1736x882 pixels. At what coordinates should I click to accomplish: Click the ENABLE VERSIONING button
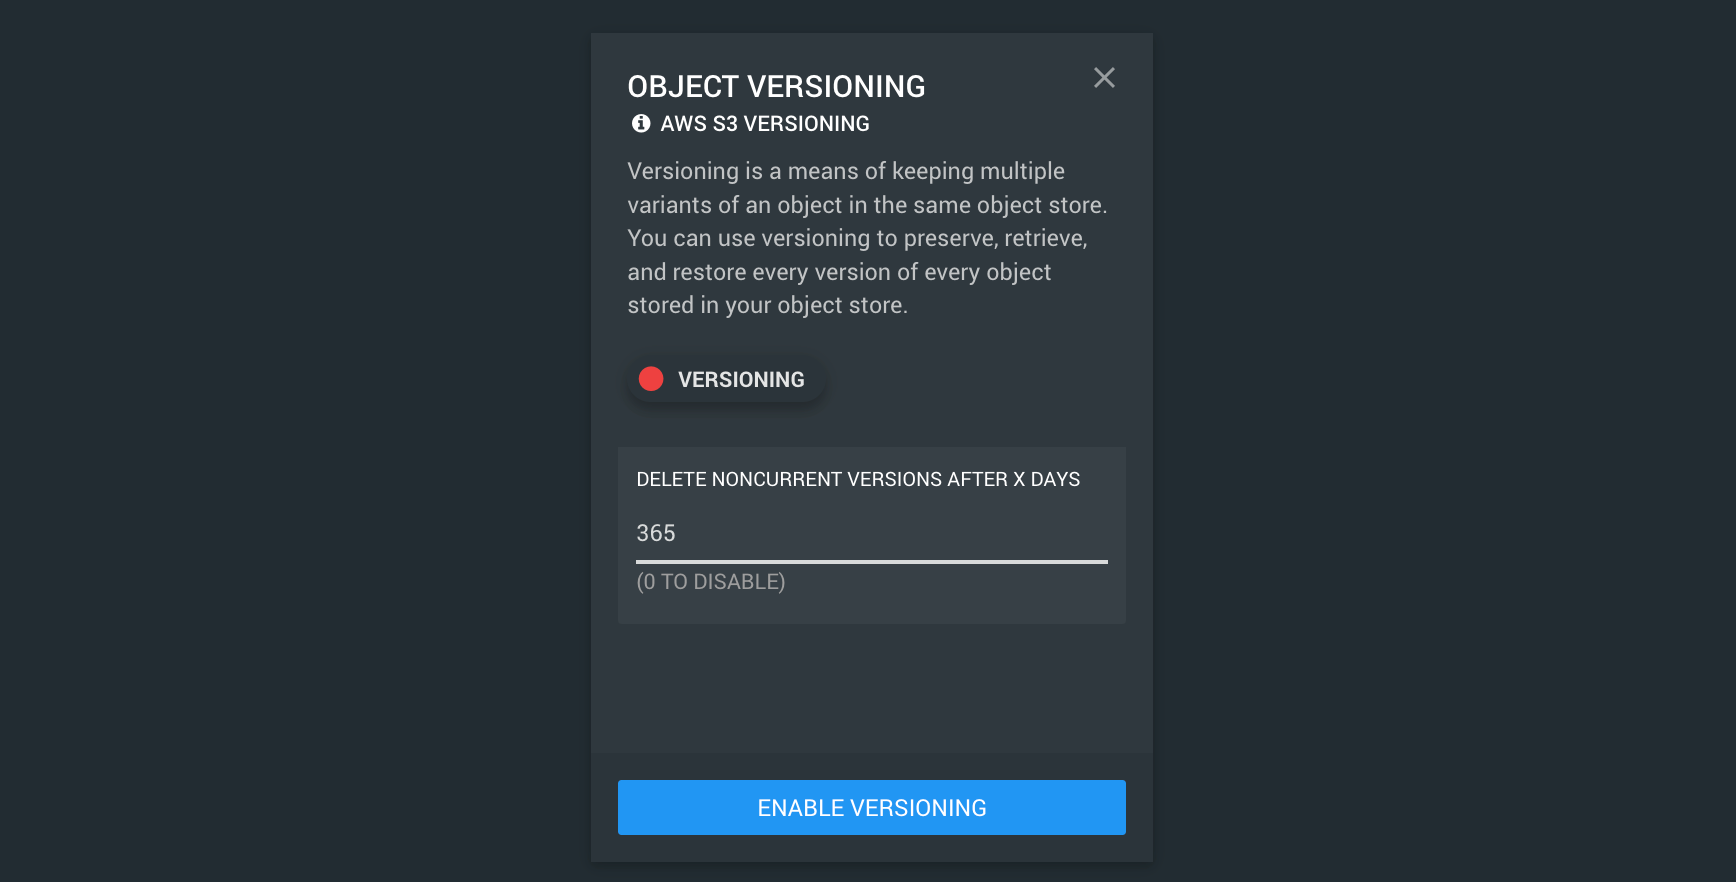(872, 808)
